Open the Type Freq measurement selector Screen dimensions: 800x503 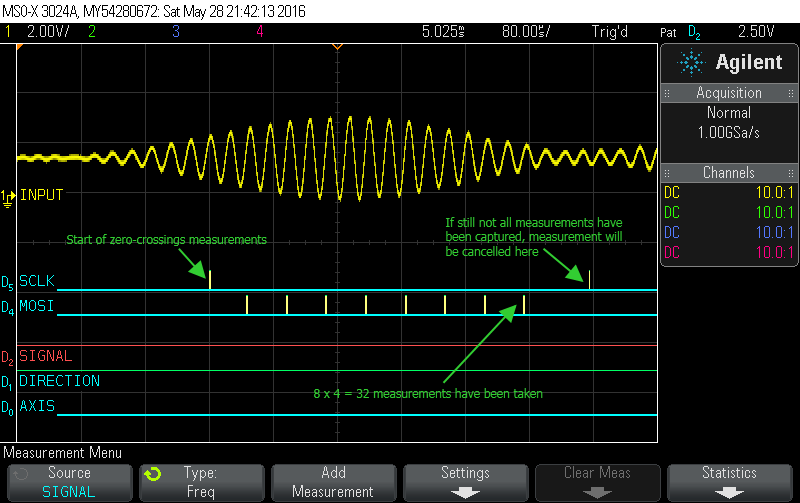click(200, 481)
